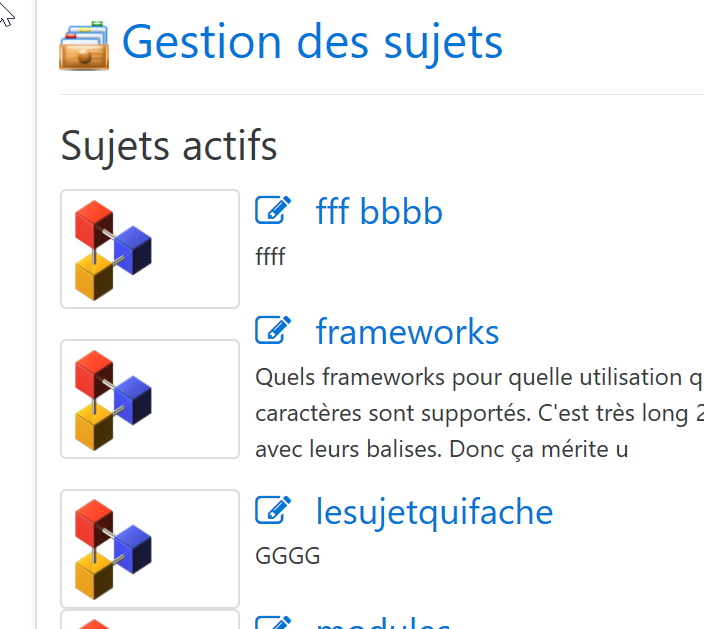Click the cubes thumbnail for fff bbbb
Screen dimensions: 704x629
[150, 249]
